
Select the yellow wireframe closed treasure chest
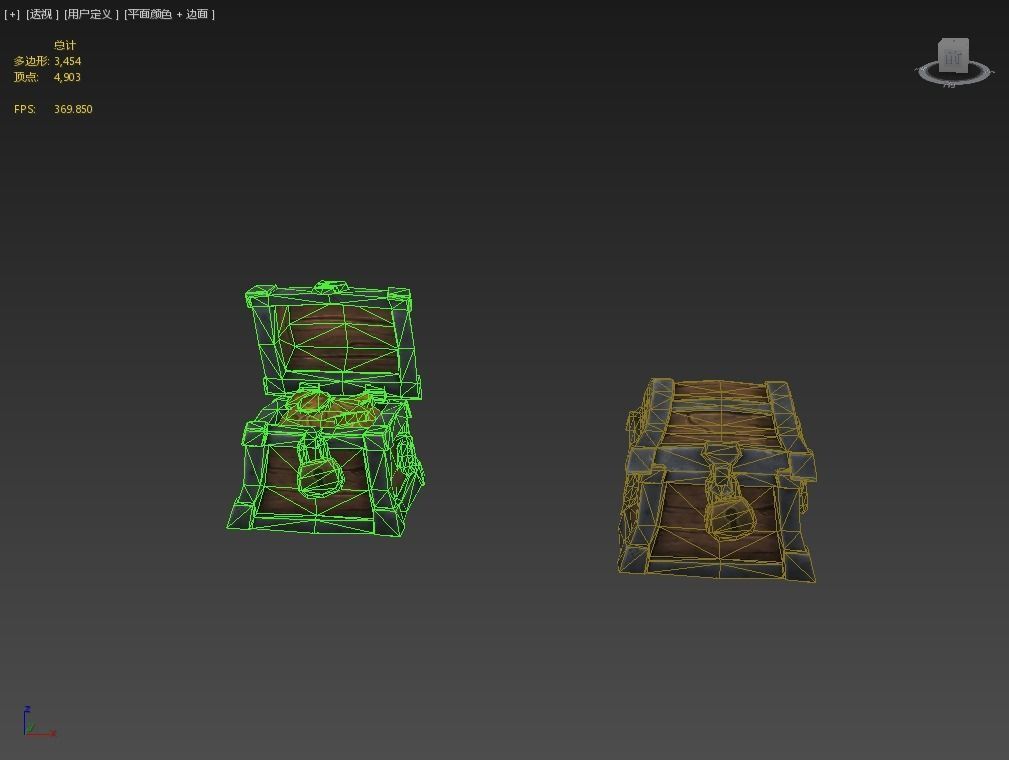(717, 480)
